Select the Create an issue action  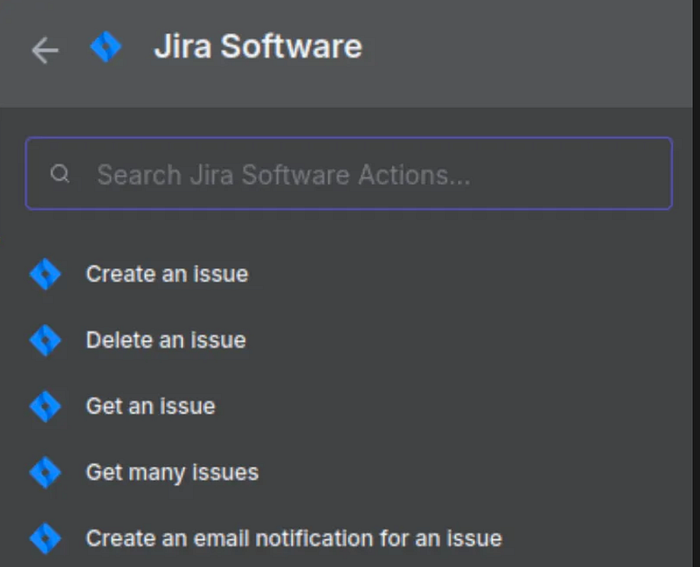pos(167,274)
